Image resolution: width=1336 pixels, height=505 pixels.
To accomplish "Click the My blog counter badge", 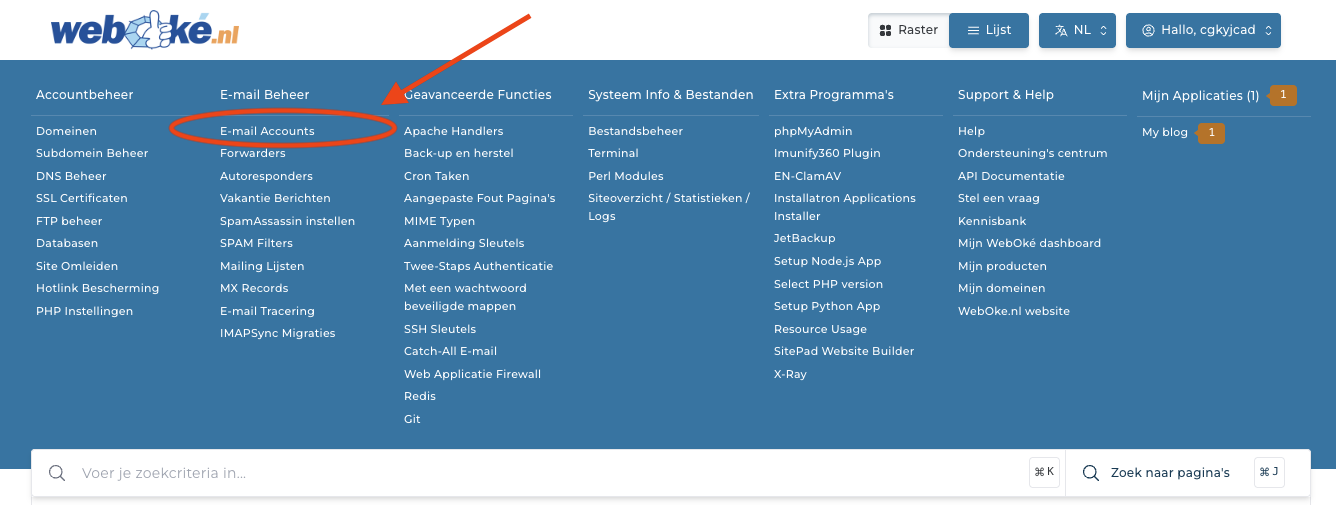I will tap(1211, 132).
